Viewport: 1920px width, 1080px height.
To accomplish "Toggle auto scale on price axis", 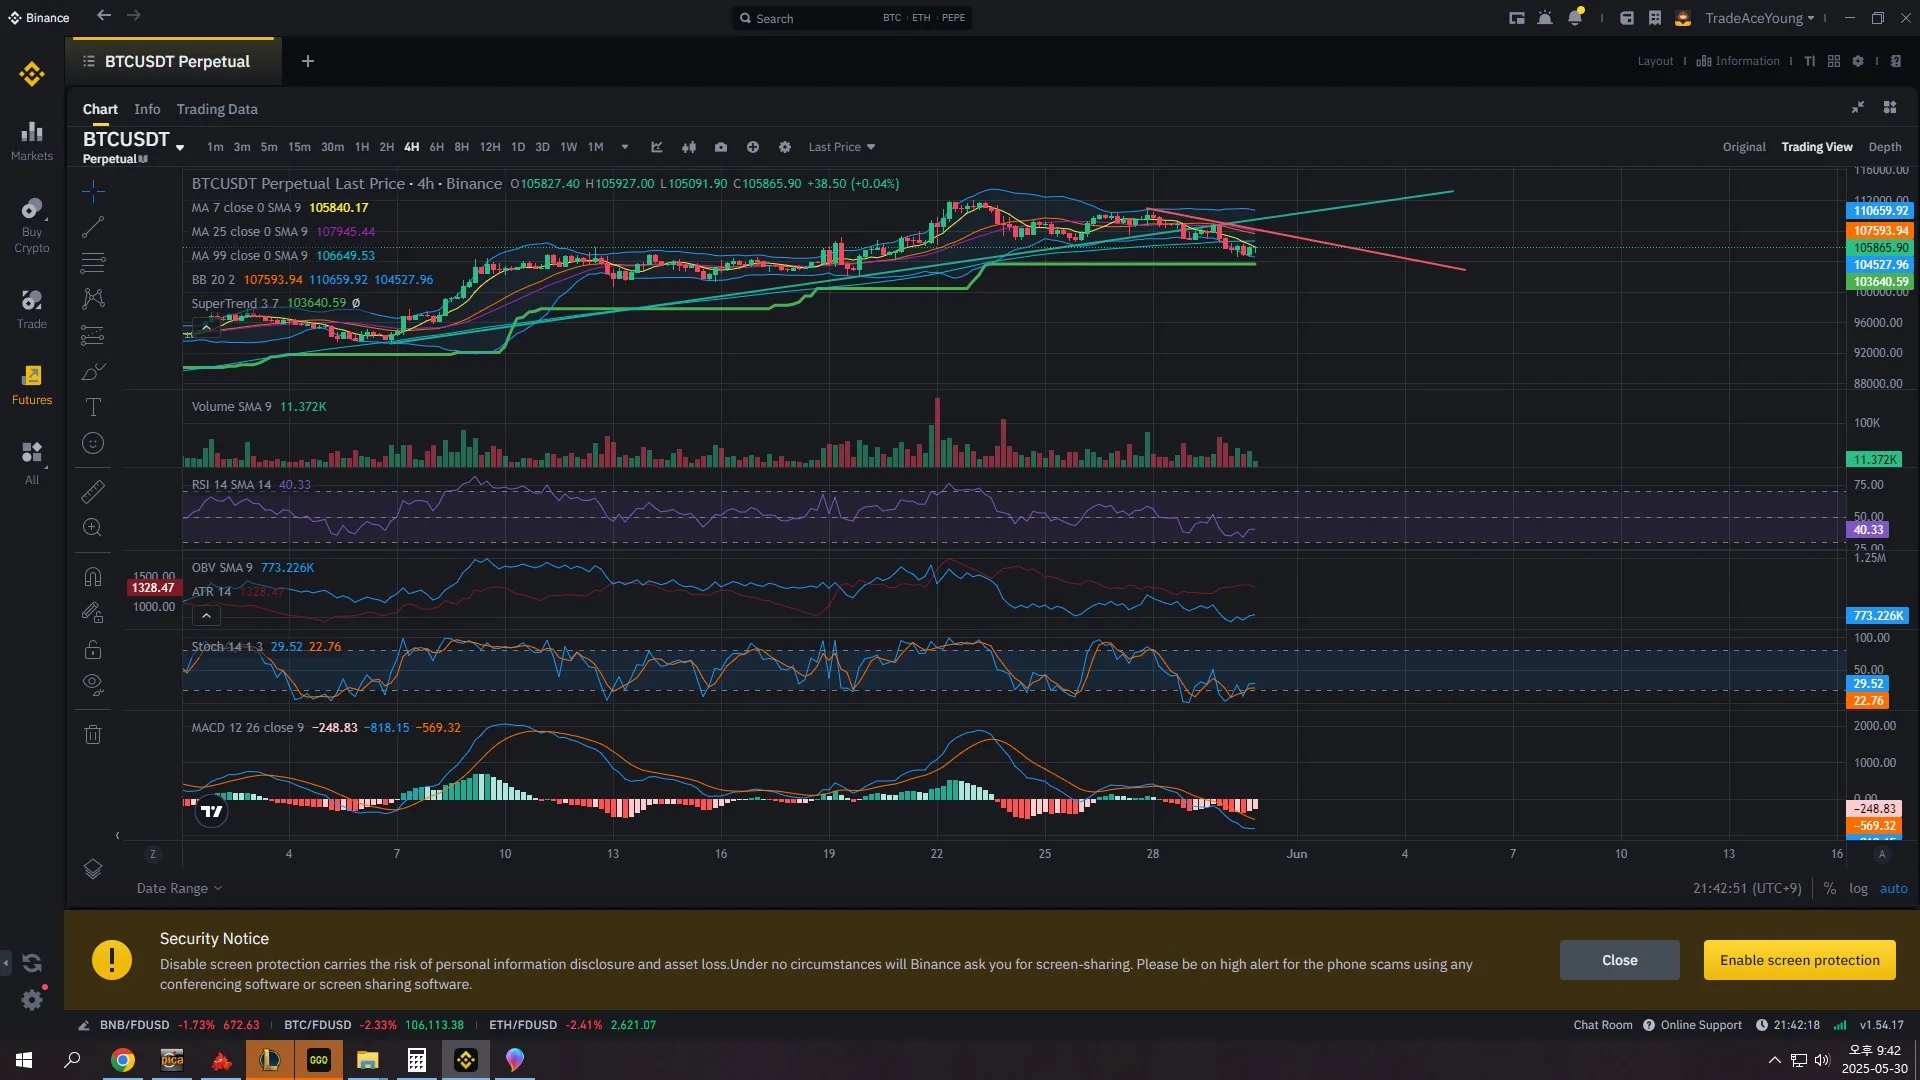I will pos(1893,888).
